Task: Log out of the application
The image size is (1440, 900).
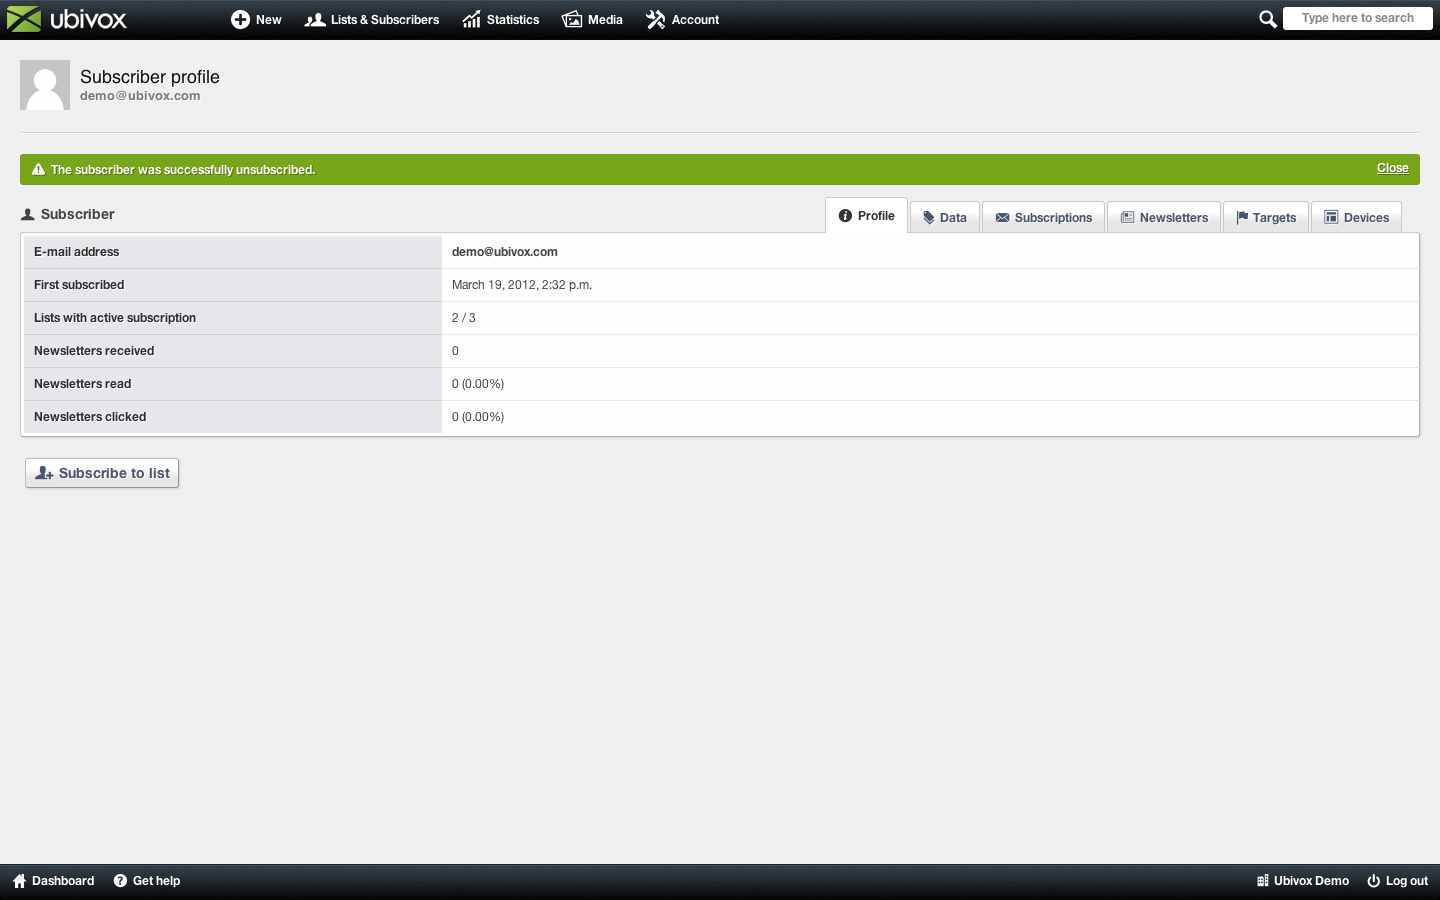Action: 1397,881
